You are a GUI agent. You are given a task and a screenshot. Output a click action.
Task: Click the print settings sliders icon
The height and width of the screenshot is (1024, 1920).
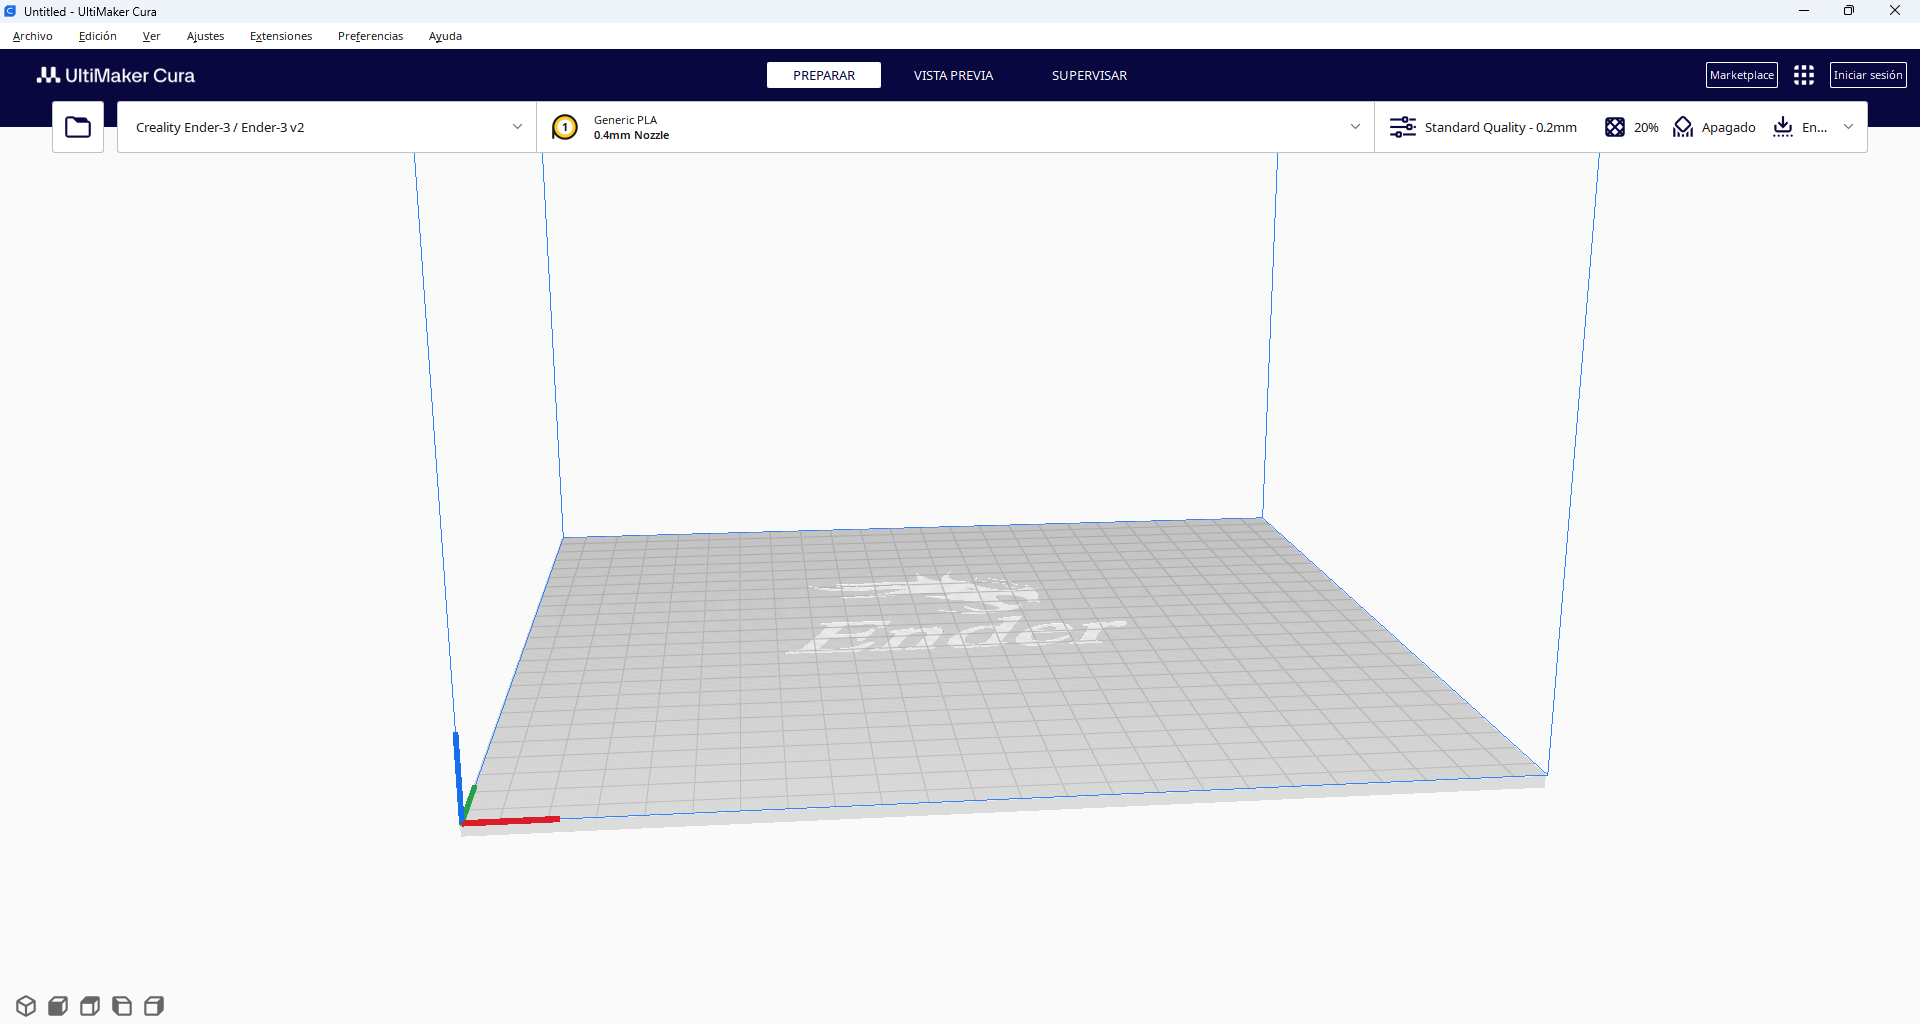[1403, 127]
